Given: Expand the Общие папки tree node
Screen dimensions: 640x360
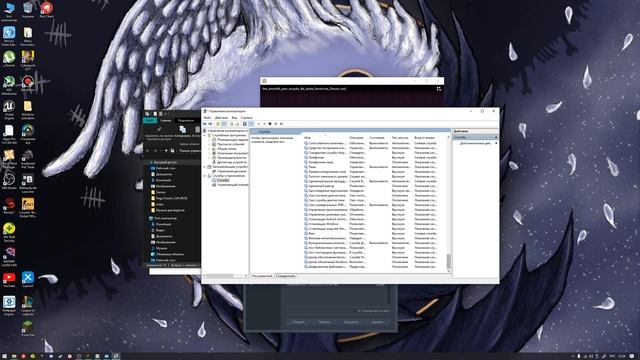Looking at the screenshot, I should (209, 149).
